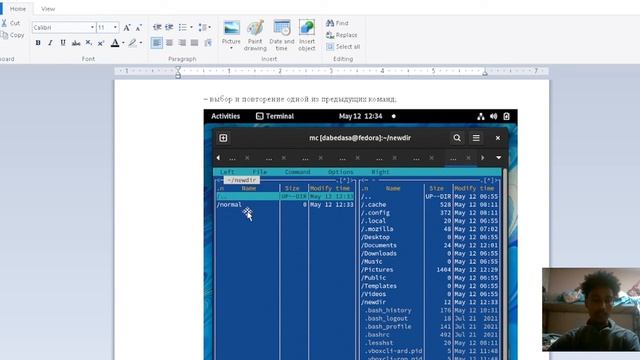Image resolution: width=640 pixels, height=360 pixels.
Task: Open Options menu in Midnight Commander
Action: (340, 172)
